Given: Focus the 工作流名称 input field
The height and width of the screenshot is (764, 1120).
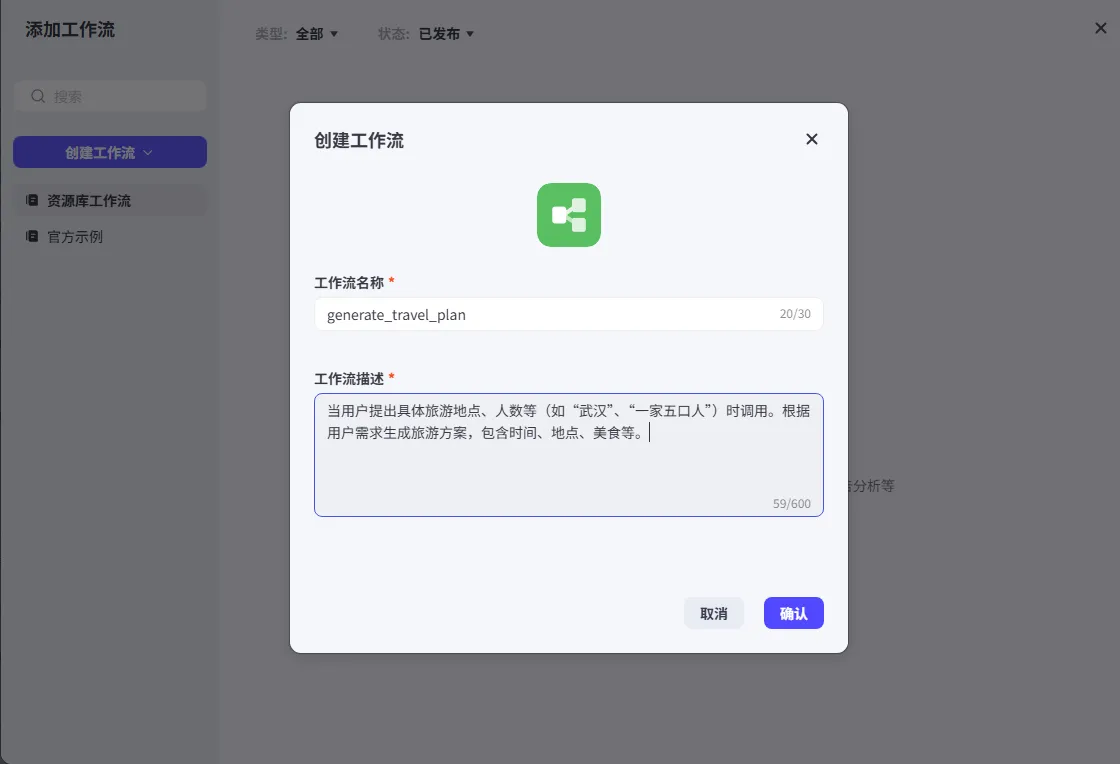Looking at the screenshot, I should pos(569,314).
